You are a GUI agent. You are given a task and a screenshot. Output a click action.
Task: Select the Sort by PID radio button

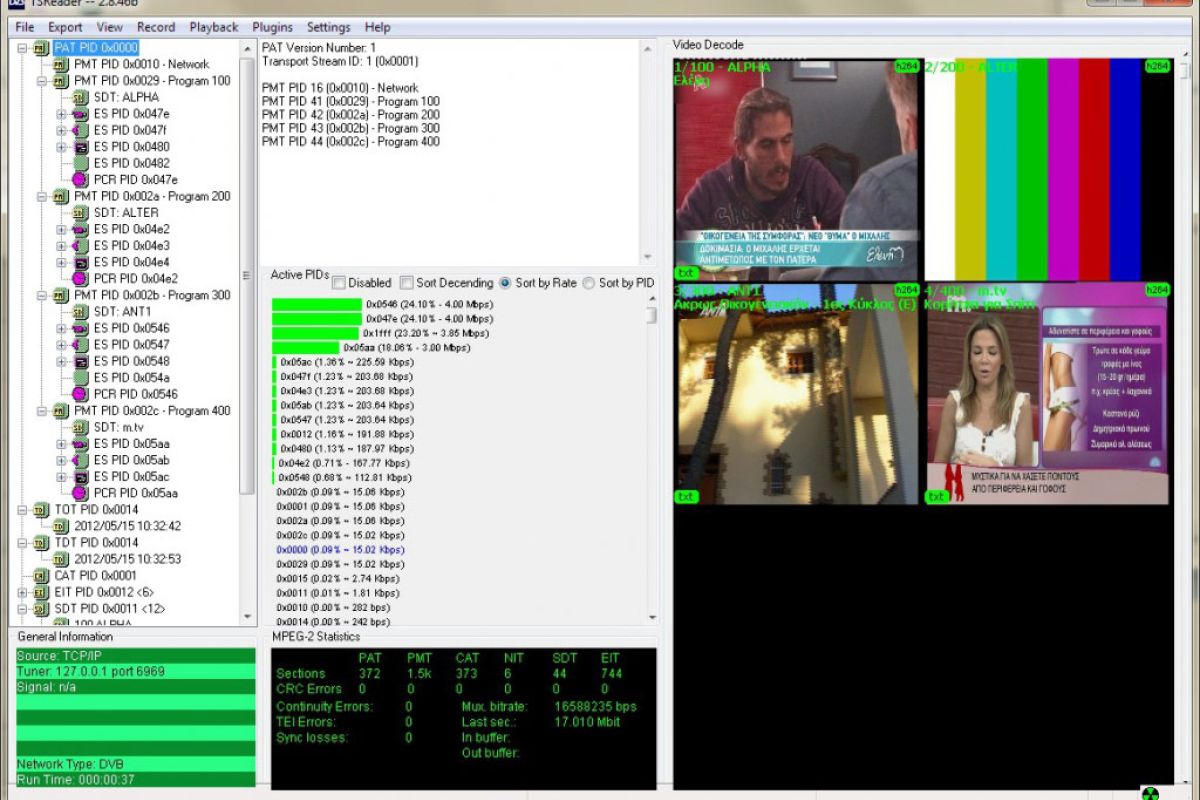click(588, 283)
